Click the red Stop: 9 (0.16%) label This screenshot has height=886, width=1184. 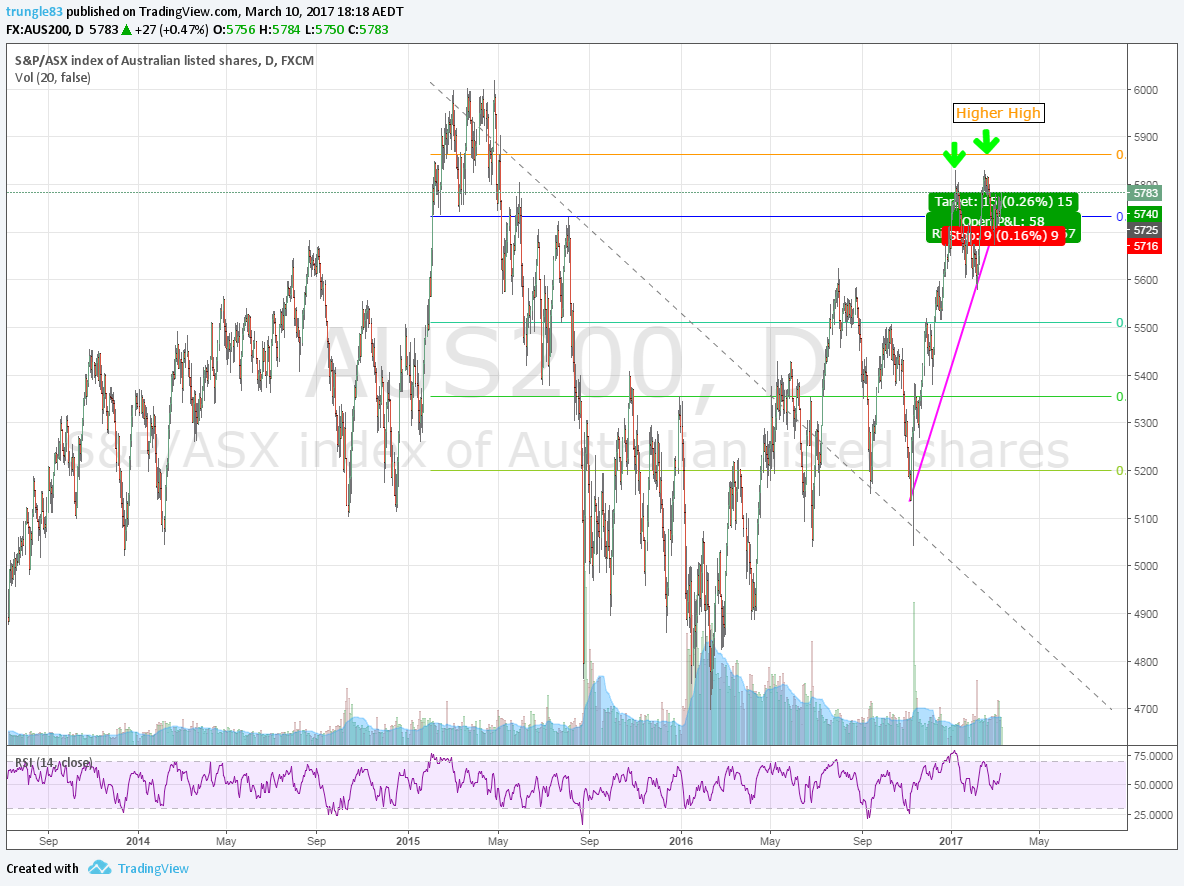pos(1004,236)
